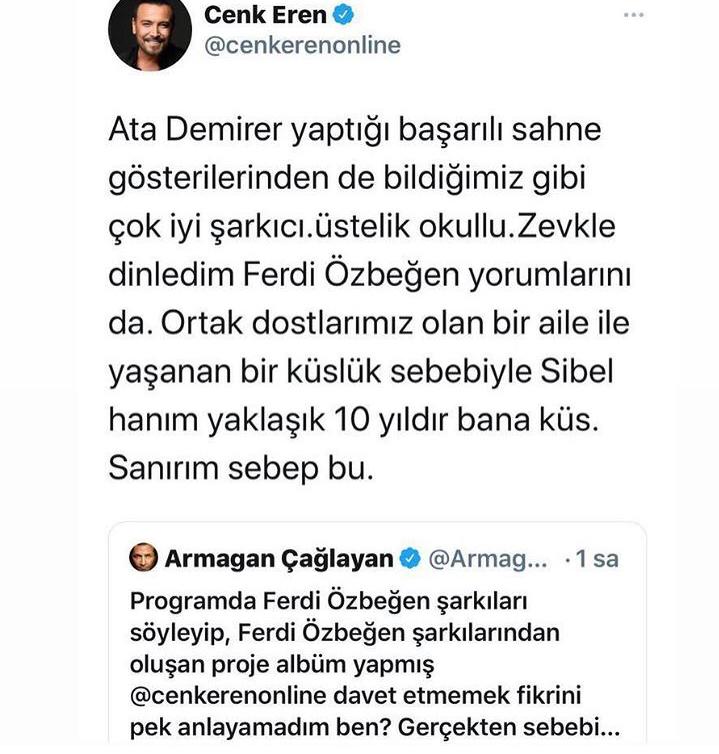Viewport: 719px width, 754px height.
Task: Open Armagan Çağlayan's name in quoted tweet
Action: (x=279, y=560)
